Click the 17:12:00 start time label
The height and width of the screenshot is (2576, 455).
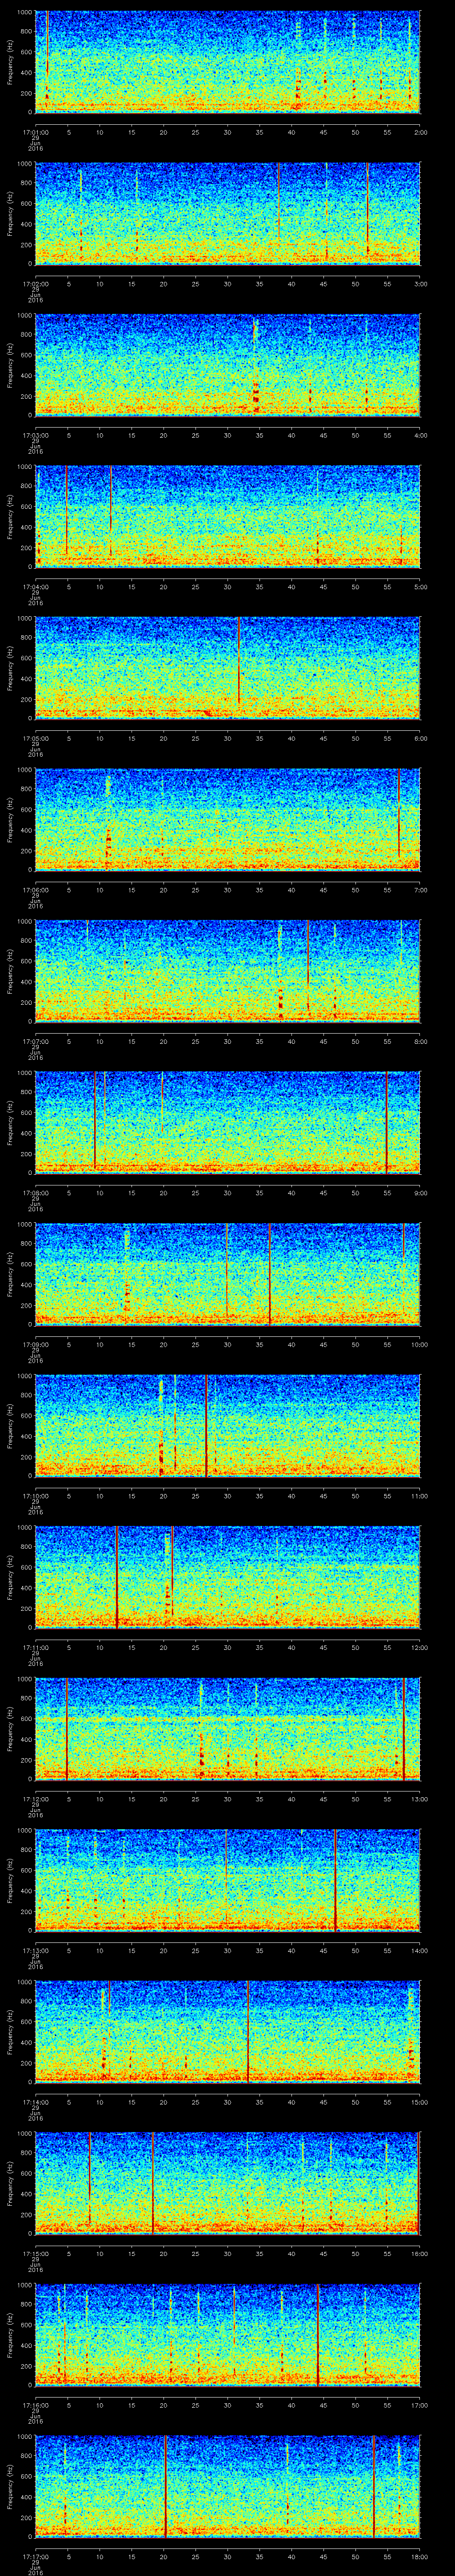35,1799
